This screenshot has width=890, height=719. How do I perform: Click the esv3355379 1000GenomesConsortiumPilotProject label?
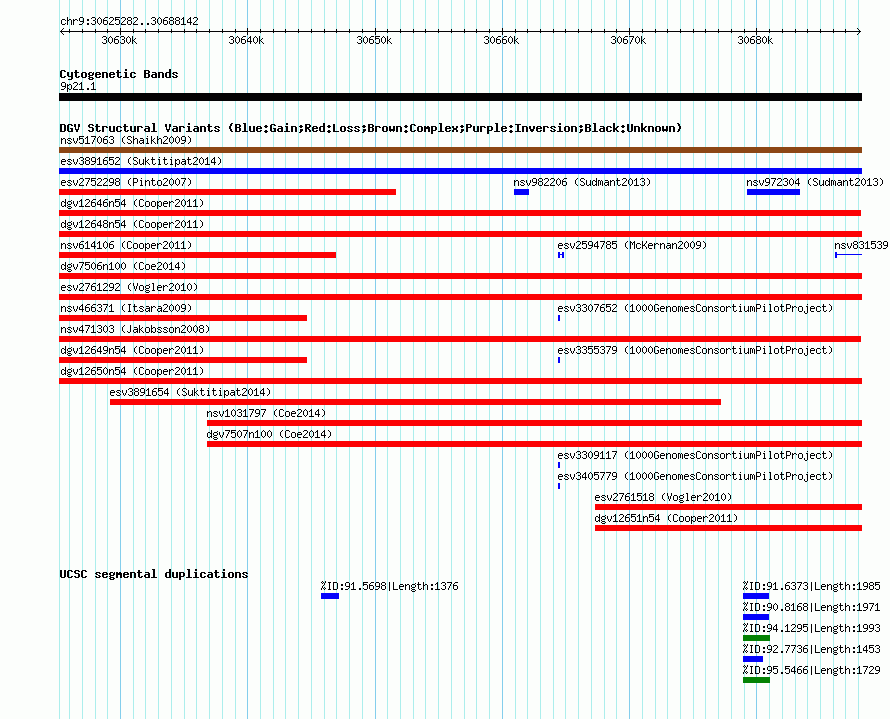695,350
